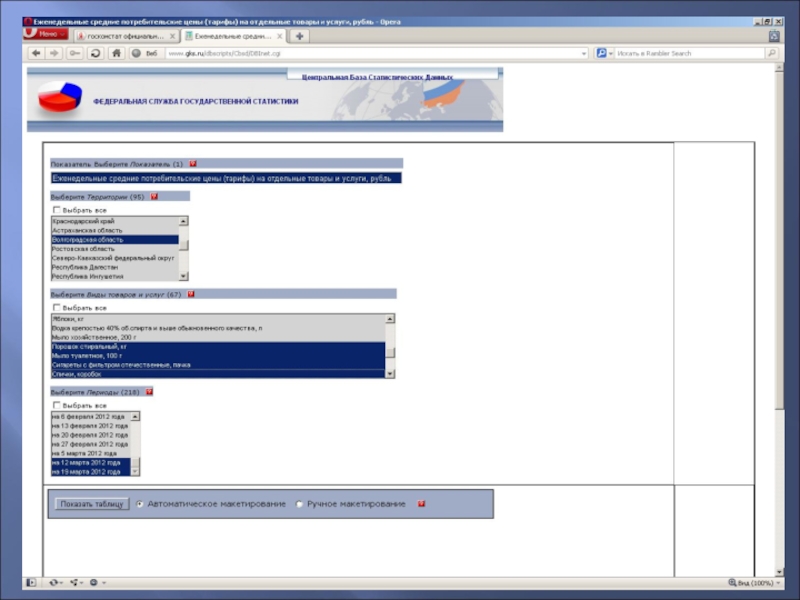
Task: Click the main page vertical scrollbar
Action: [x=779, y=319]
